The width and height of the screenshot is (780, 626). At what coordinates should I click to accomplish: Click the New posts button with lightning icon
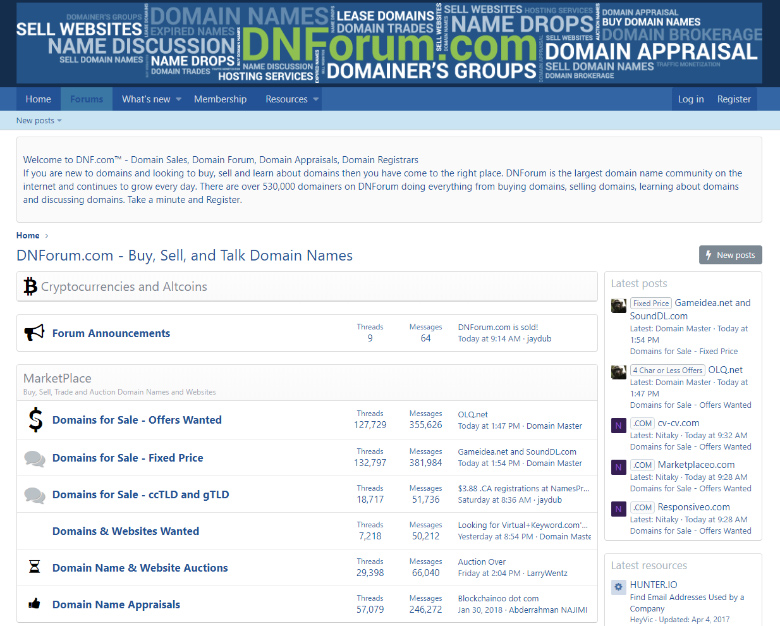(x=730, y=255)
